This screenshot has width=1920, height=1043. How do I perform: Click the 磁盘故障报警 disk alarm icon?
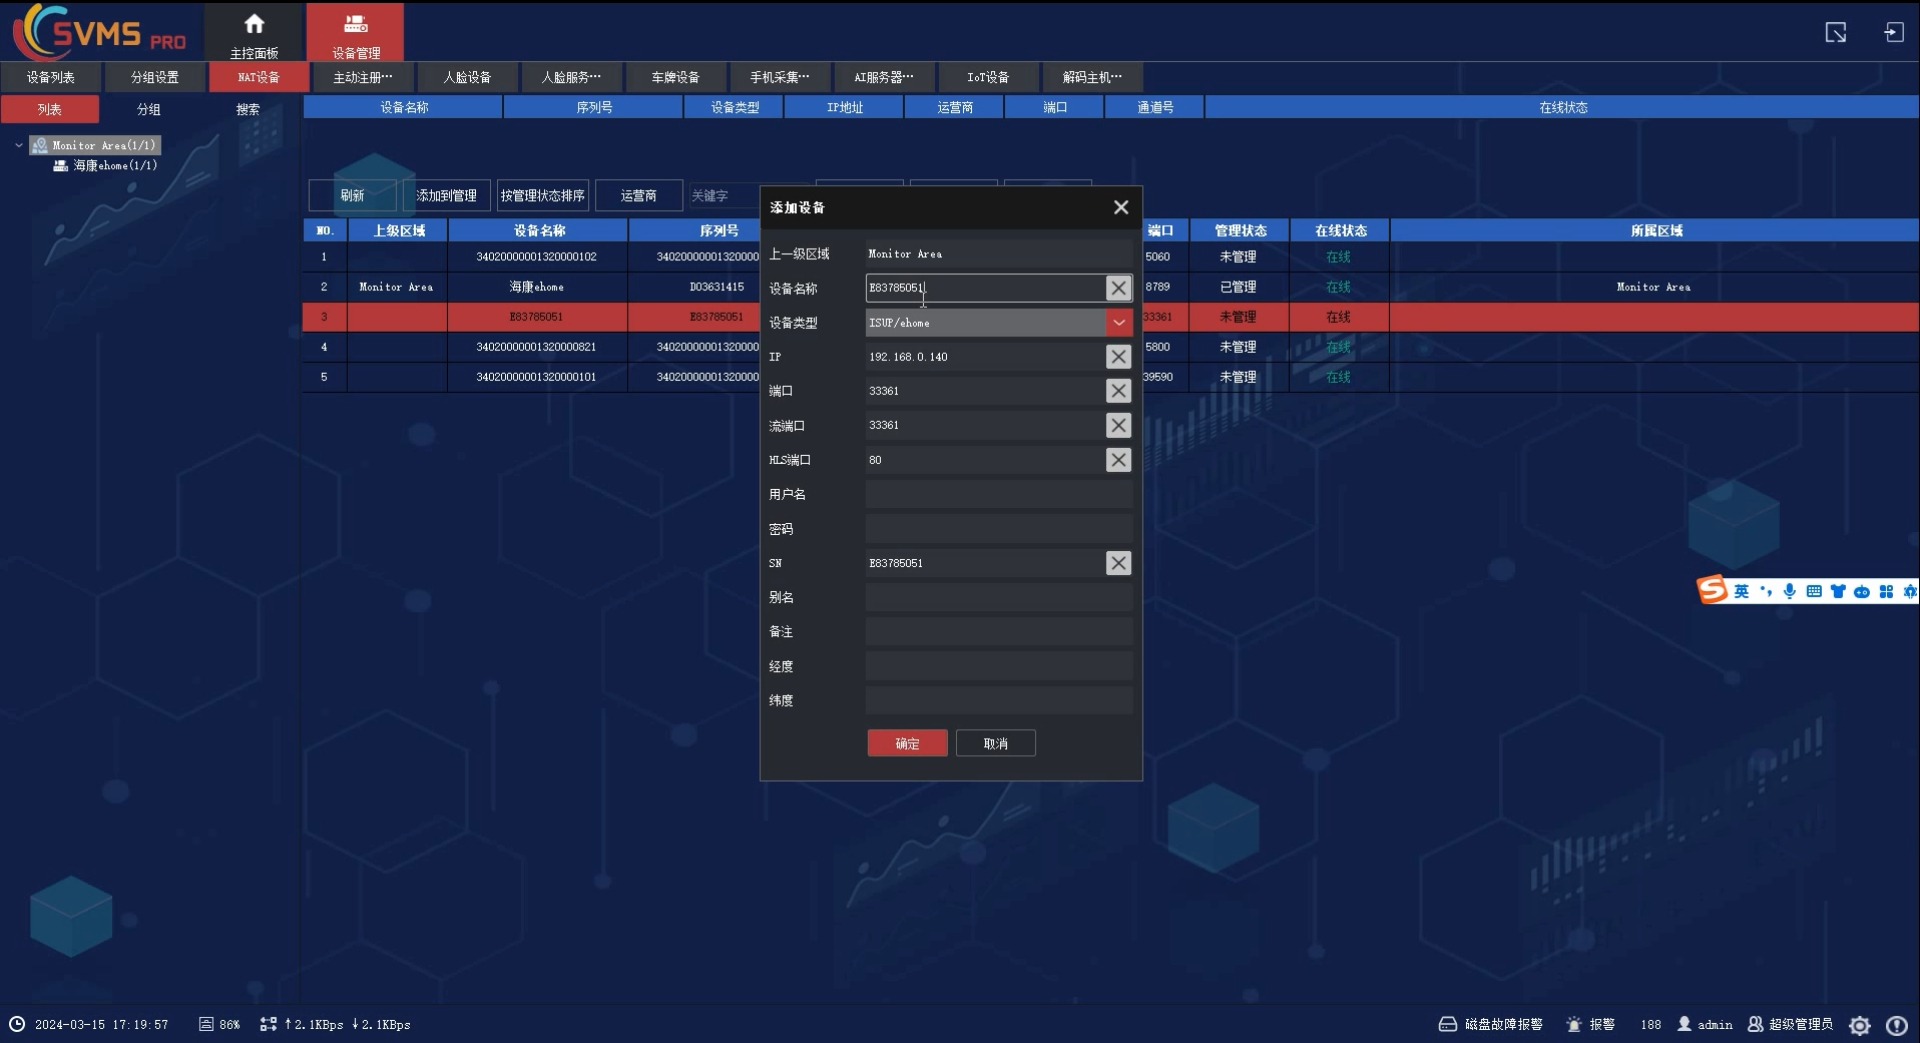tap(1447, 1024)
